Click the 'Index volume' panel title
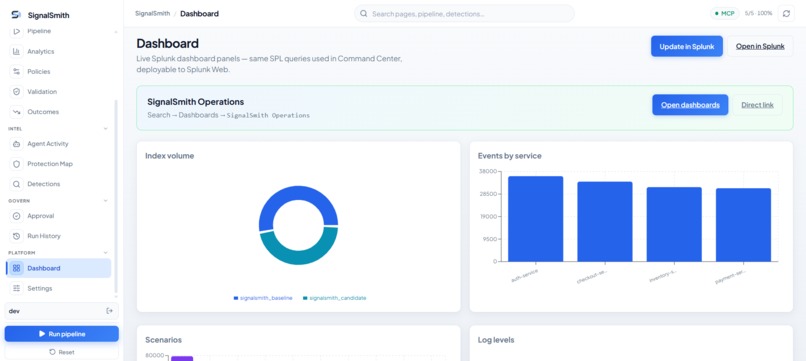Image resolution: width=806 pixels, height=361 pixels. (x=170, y=156)
